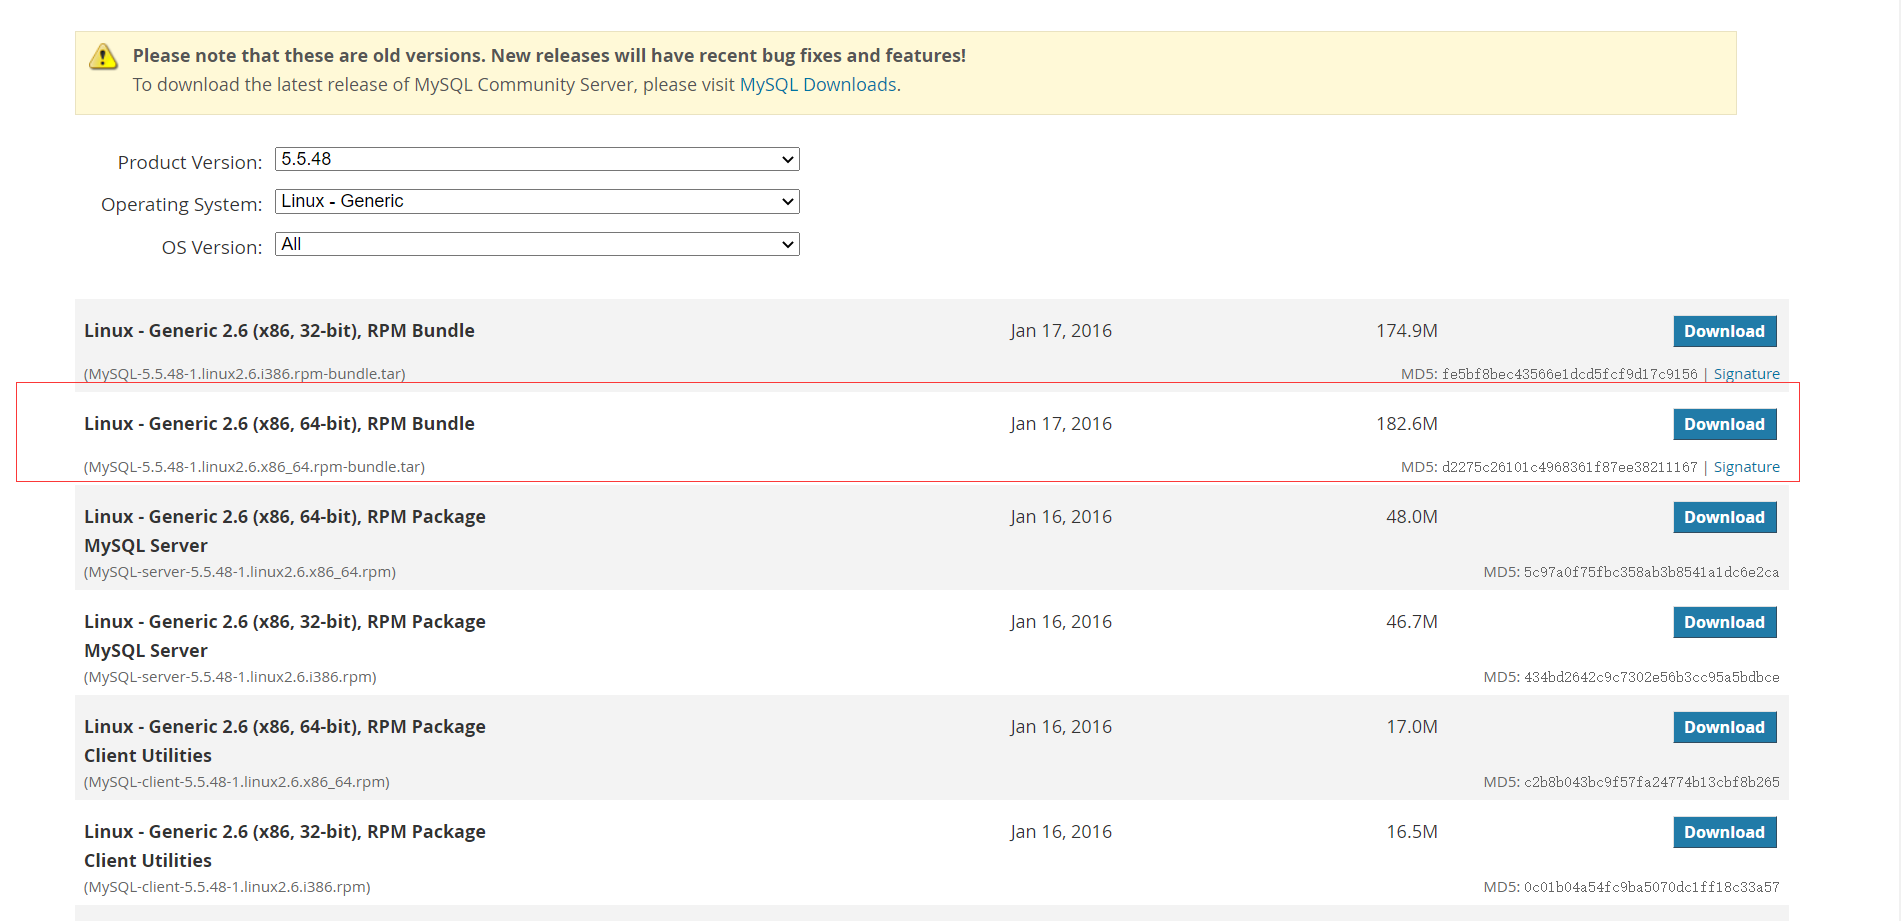Image resolution: width=1901 pixels, height=921 pixels.
Task: Download the 32-bit RPM Bundle (174.9M)
Action: [x=1725, y=331]
